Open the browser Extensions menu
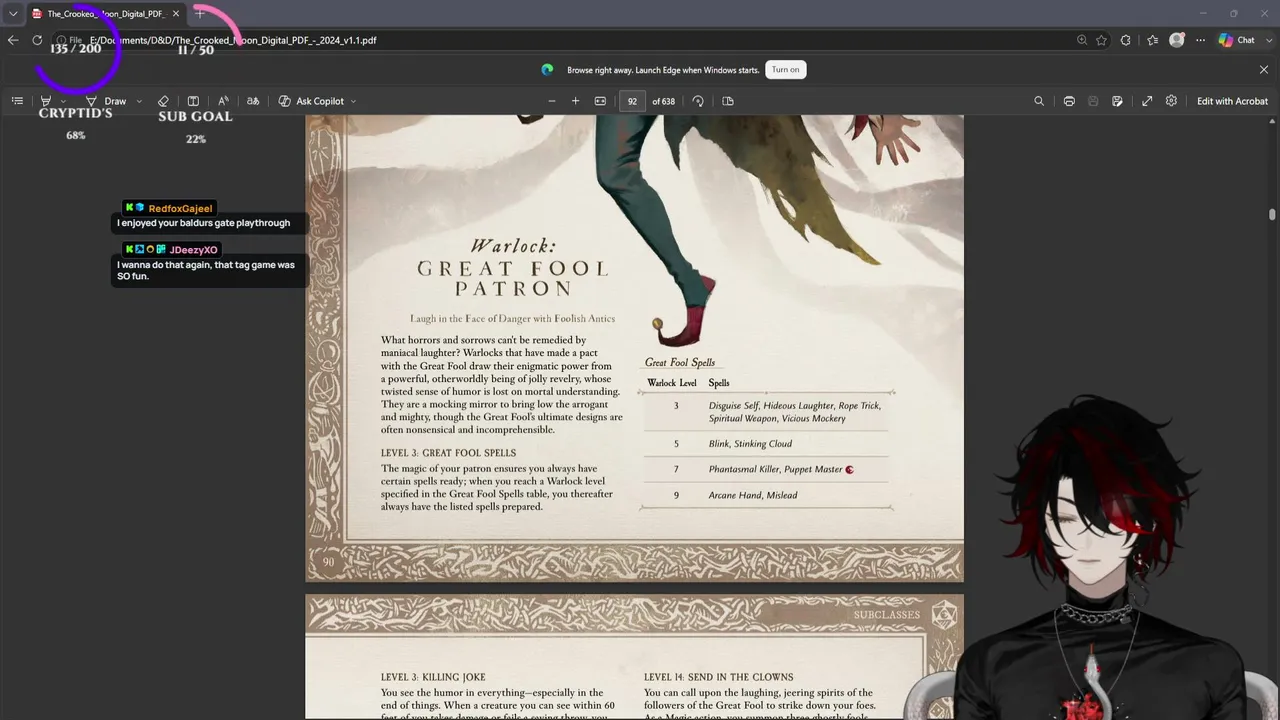Viewport: 1280px width, 720px height. coord(1126,40)
